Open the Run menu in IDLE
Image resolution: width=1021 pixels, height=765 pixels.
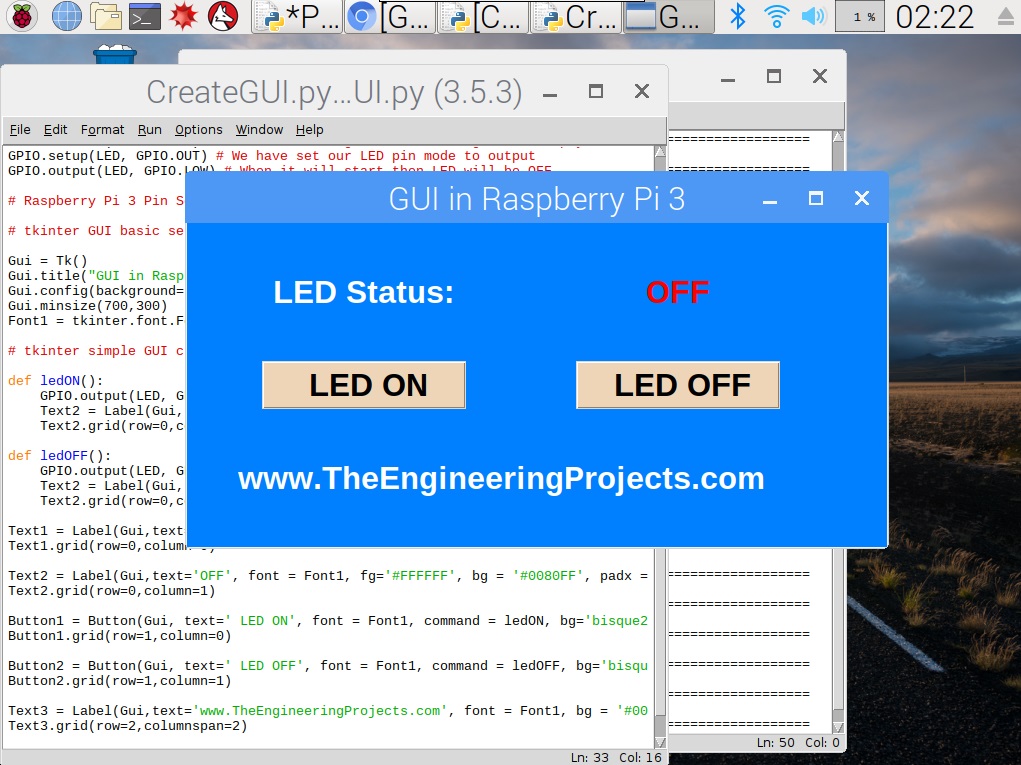(x=150, y=130)
